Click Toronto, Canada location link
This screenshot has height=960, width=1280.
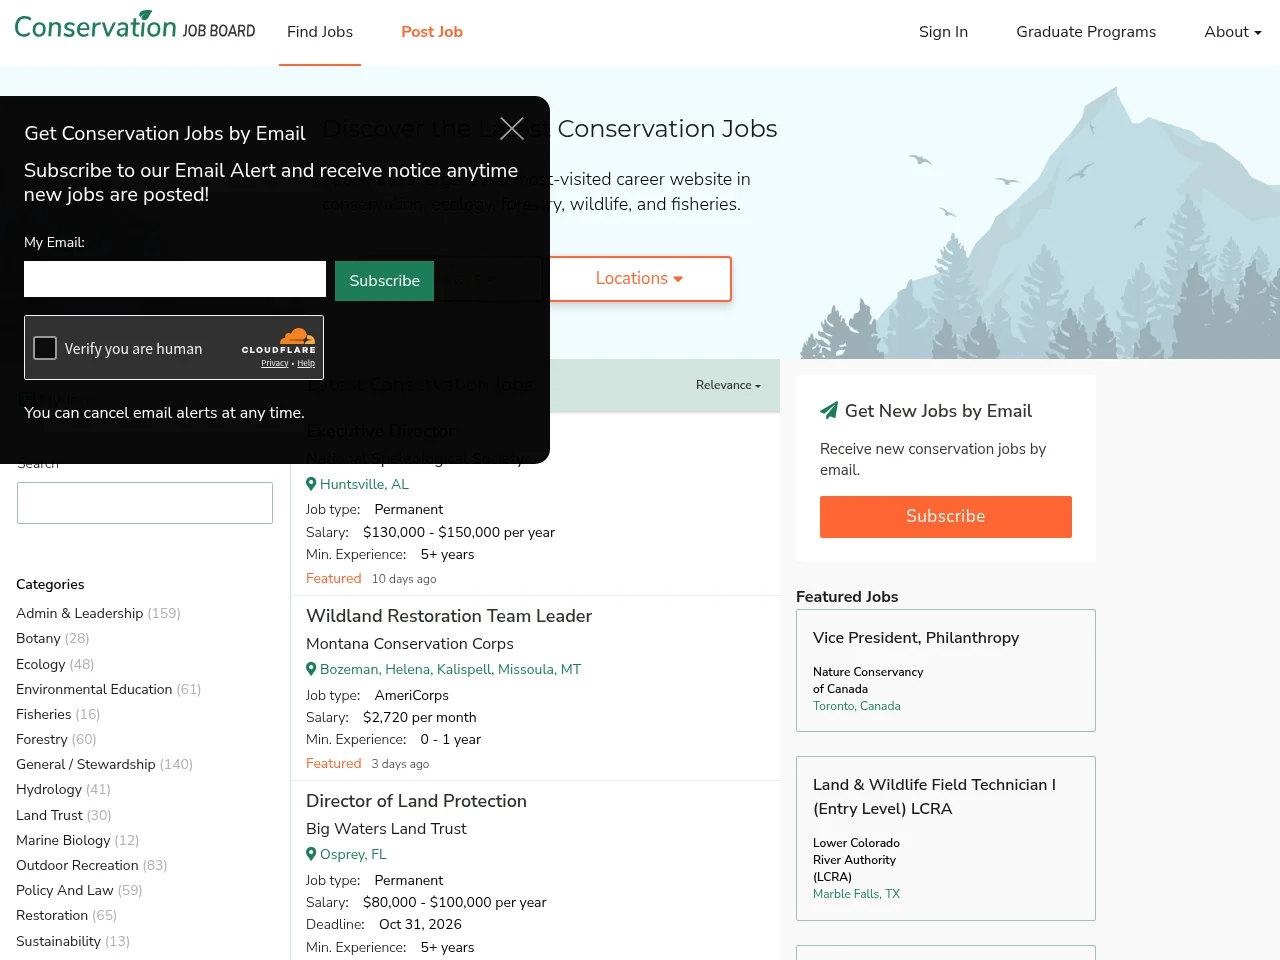857,706
